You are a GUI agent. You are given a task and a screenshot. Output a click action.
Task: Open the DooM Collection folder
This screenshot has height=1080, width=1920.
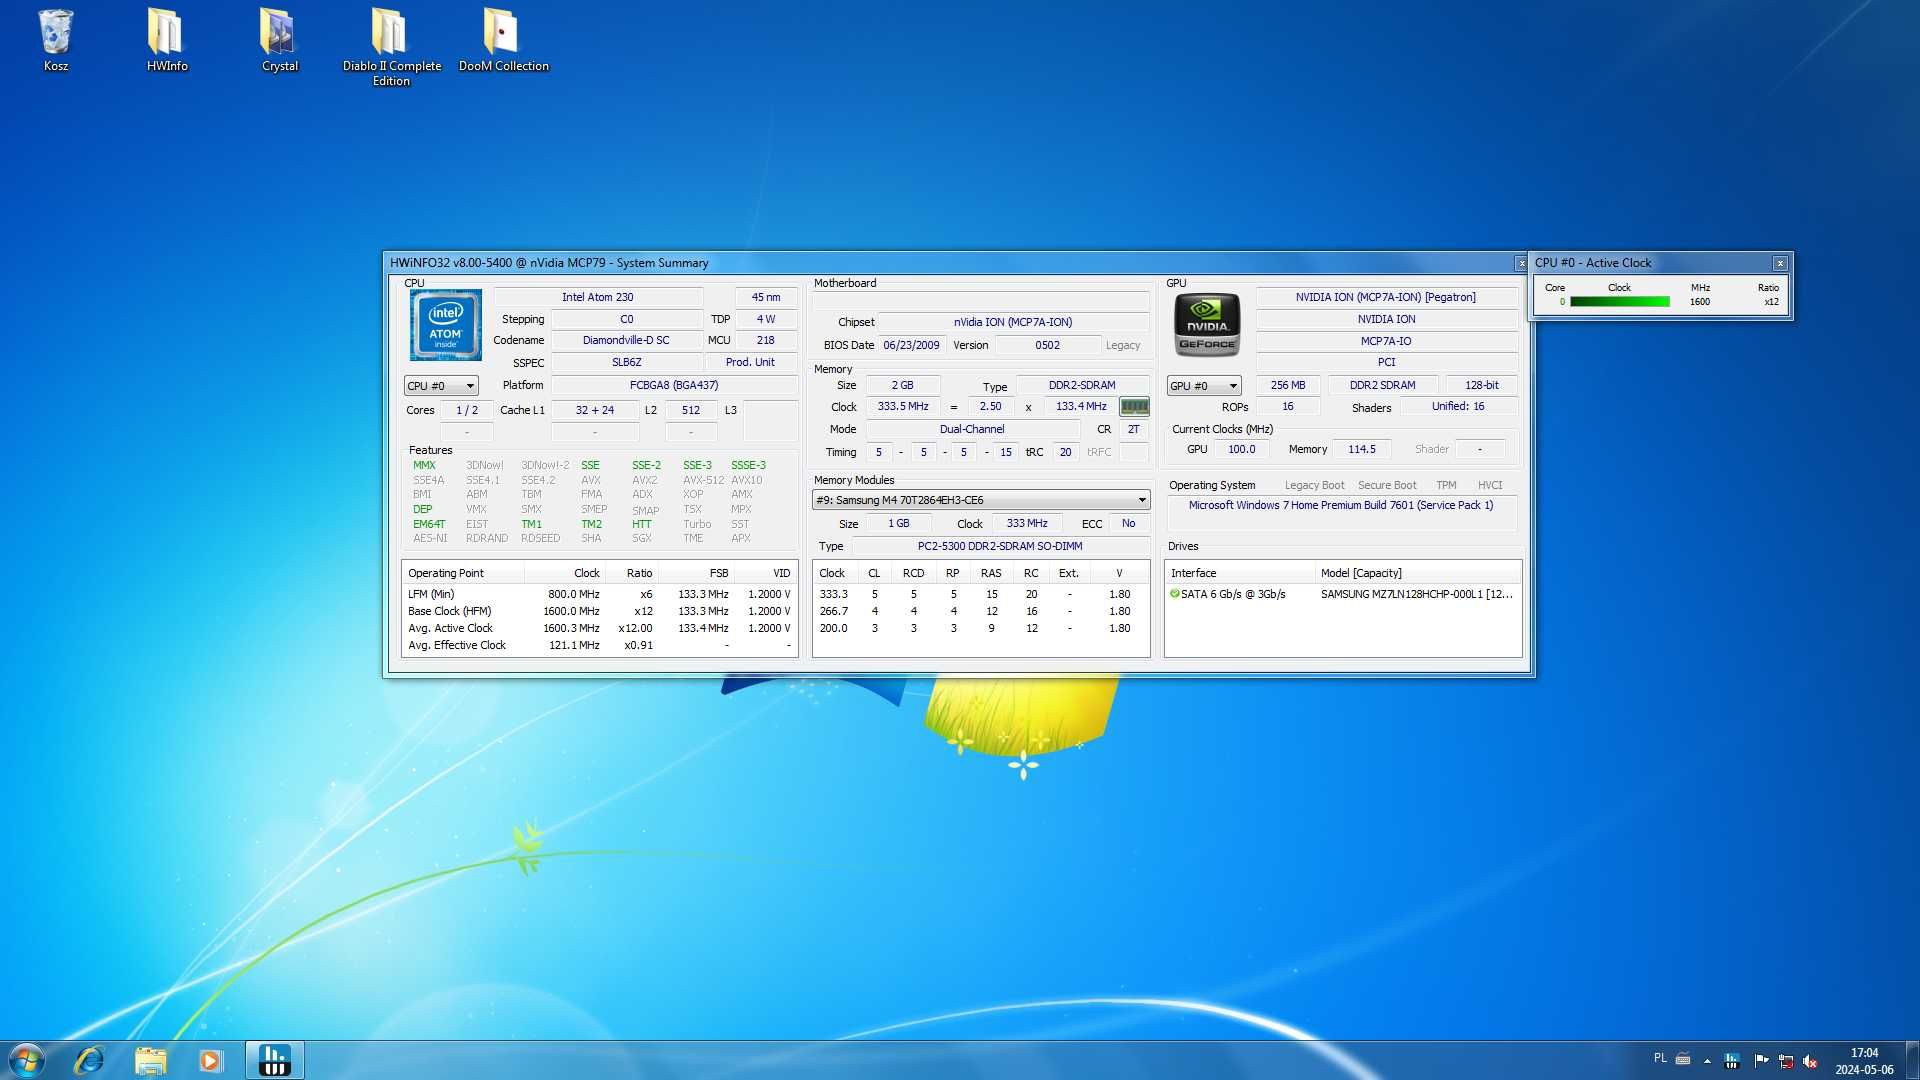[x=503, y=40]
